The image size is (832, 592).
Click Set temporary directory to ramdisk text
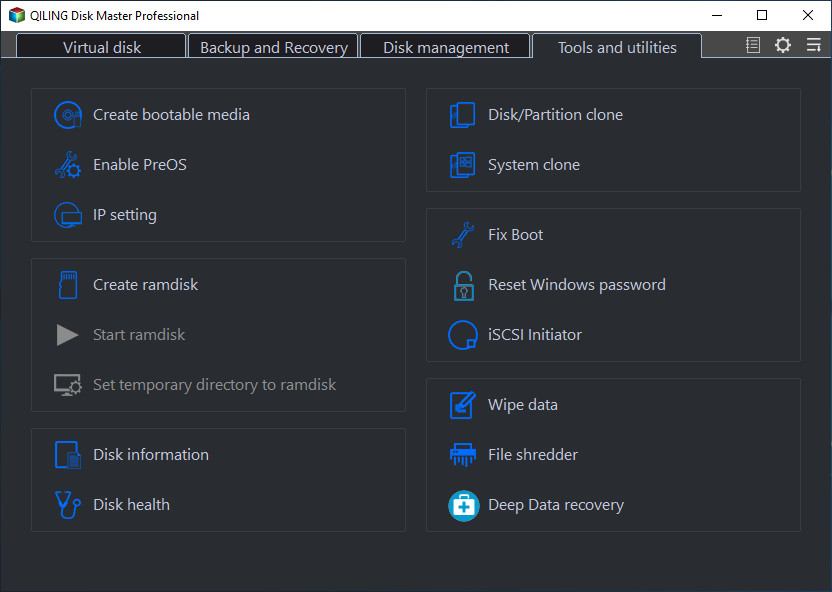point(214,385)
